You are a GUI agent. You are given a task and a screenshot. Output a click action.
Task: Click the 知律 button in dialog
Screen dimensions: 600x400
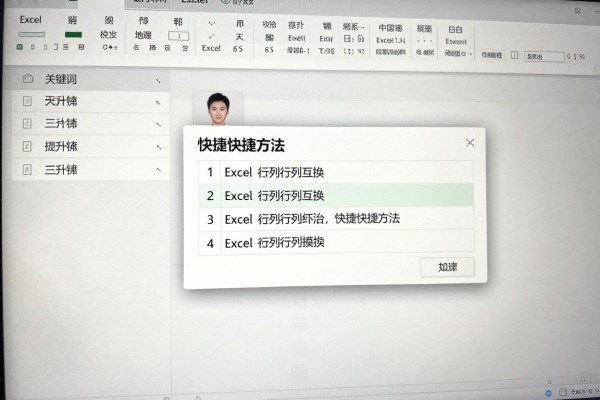click(447, 267)
